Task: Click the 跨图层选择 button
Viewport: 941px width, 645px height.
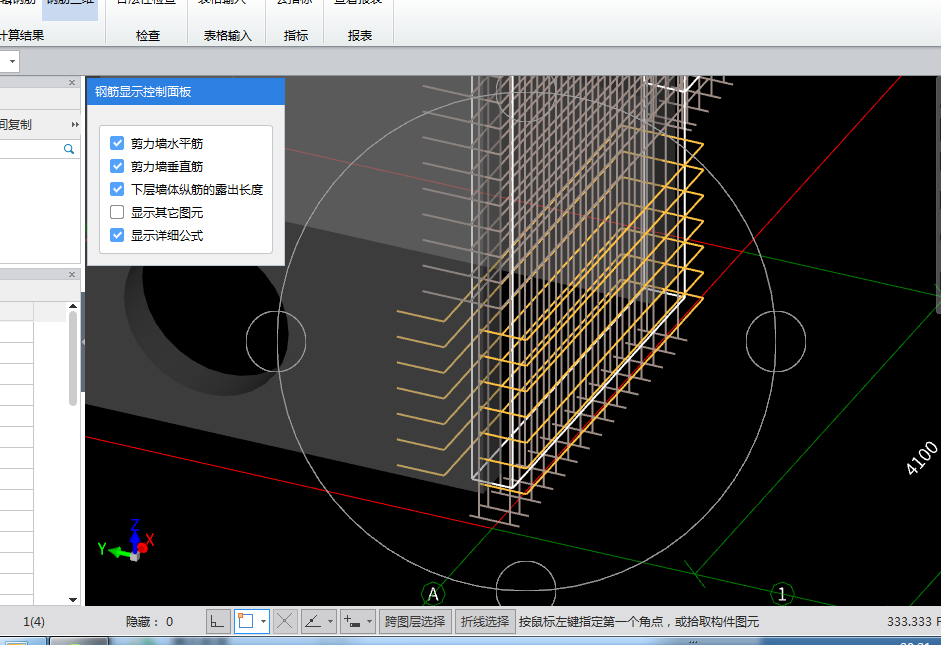Action: [x=415, y=622]
